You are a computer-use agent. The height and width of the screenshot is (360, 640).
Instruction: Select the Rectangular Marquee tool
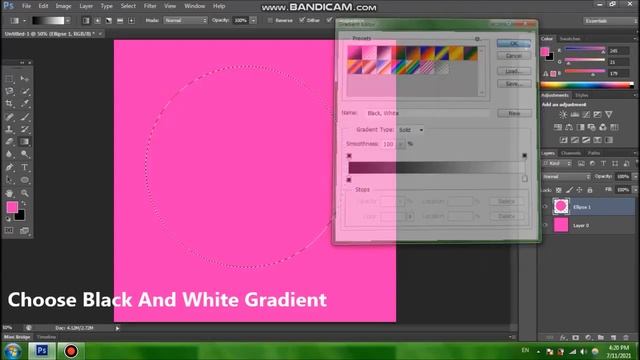pyautogui.click(x=9, y=78)
